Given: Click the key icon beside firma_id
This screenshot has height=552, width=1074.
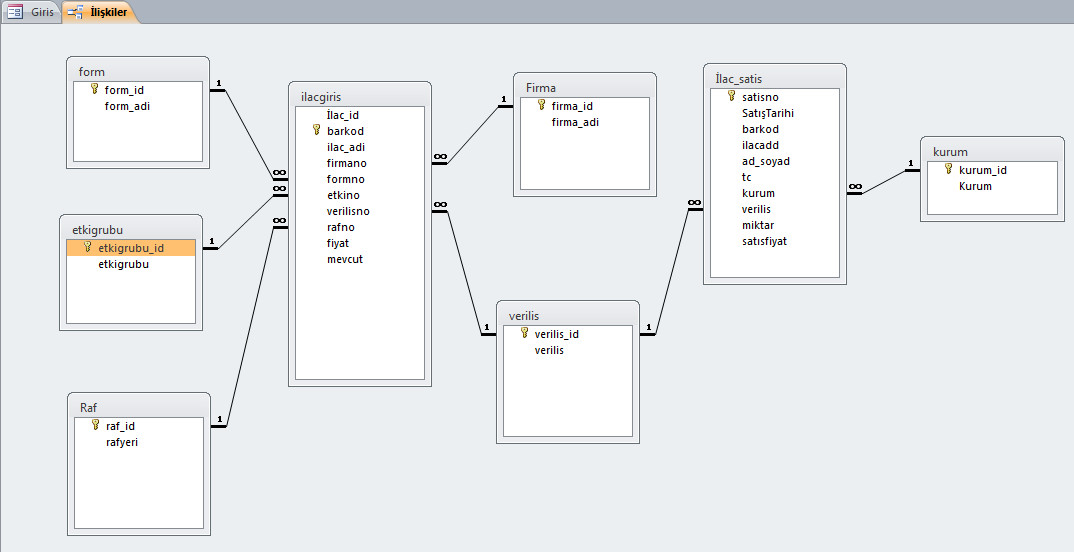Looking at the screenshot, I should click(541, 105).
